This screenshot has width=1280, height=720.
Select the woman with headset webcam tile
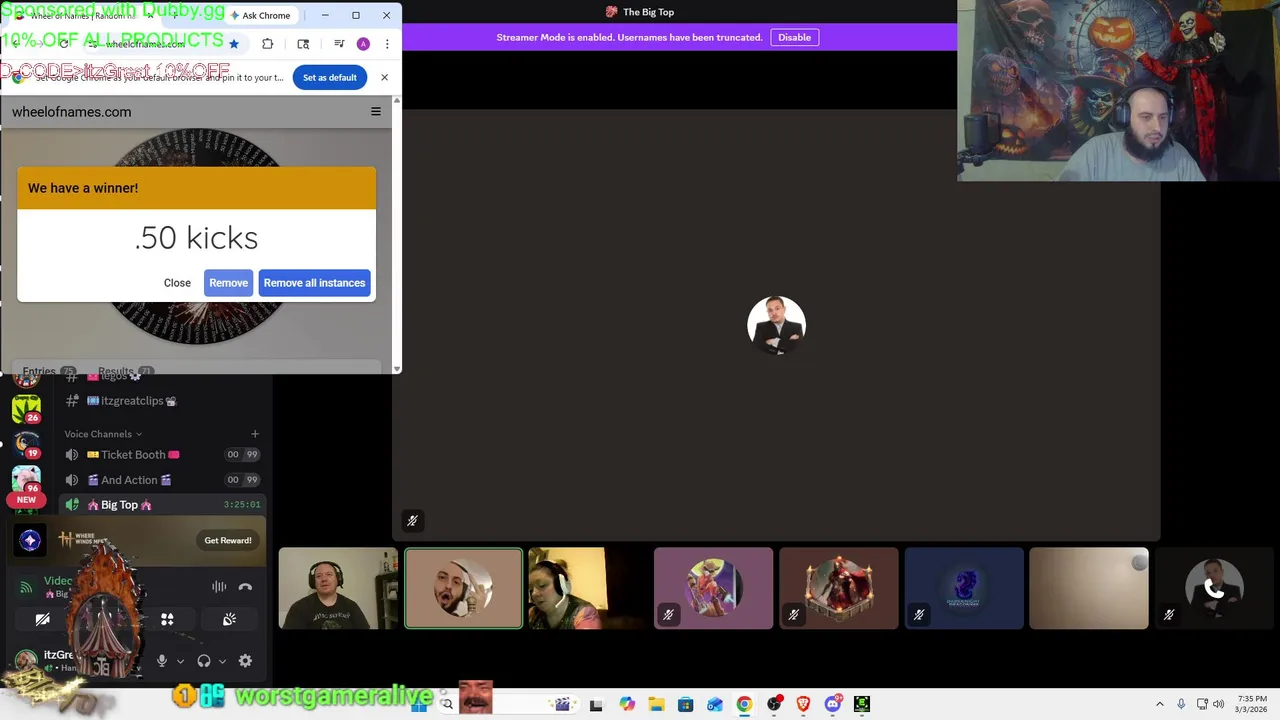pos(588,588)
